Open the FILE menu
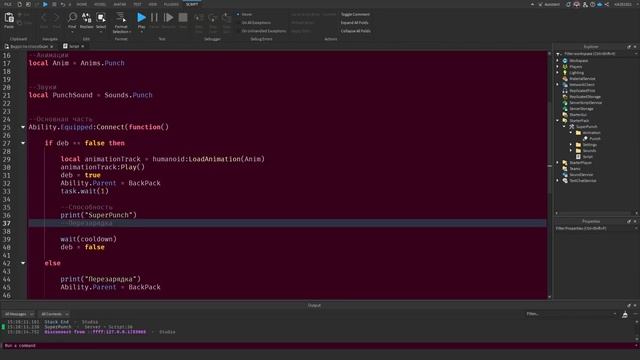The image size is (640, 360). click(8, 4)
